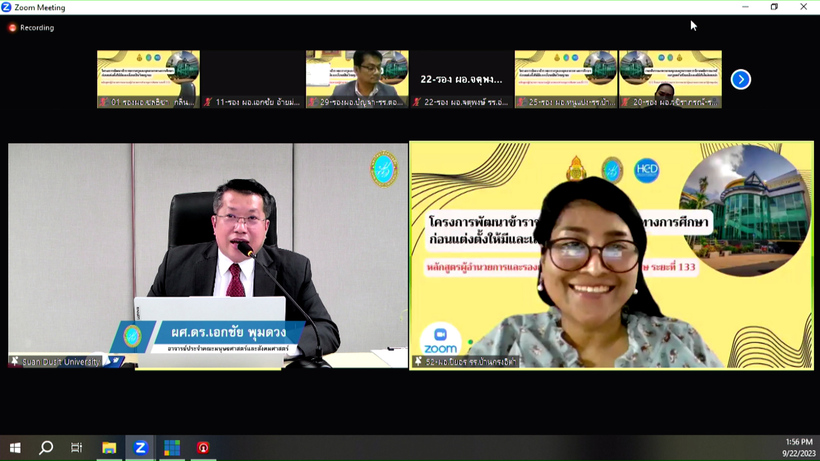Open File Explorer from the taskbar
The image size is (820, 461).
pyautogui.click(x=109, y=448)
